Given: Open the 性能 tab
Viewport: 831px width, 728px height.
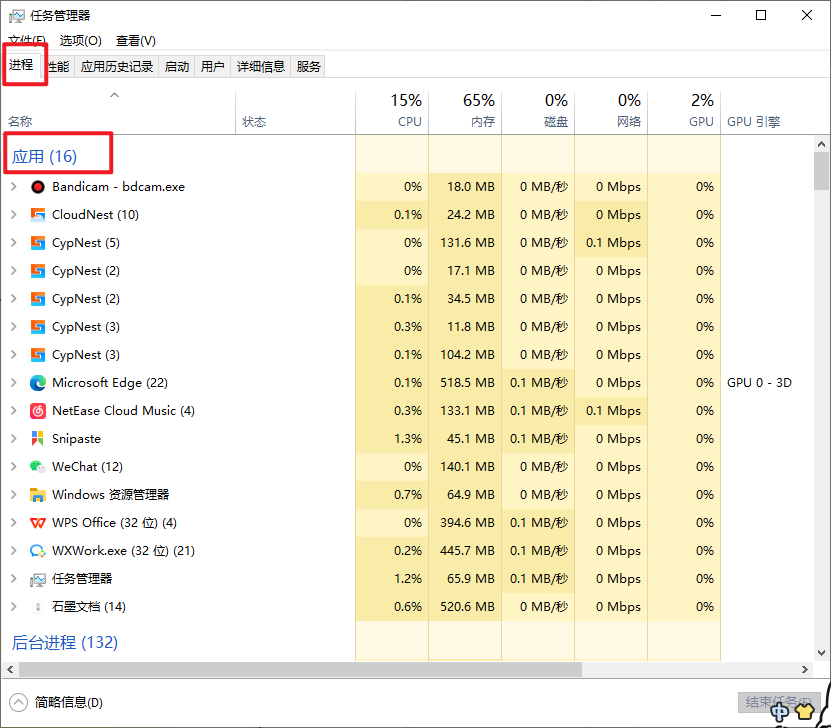Looking at the screenshot, I should [x=58, y=67].
